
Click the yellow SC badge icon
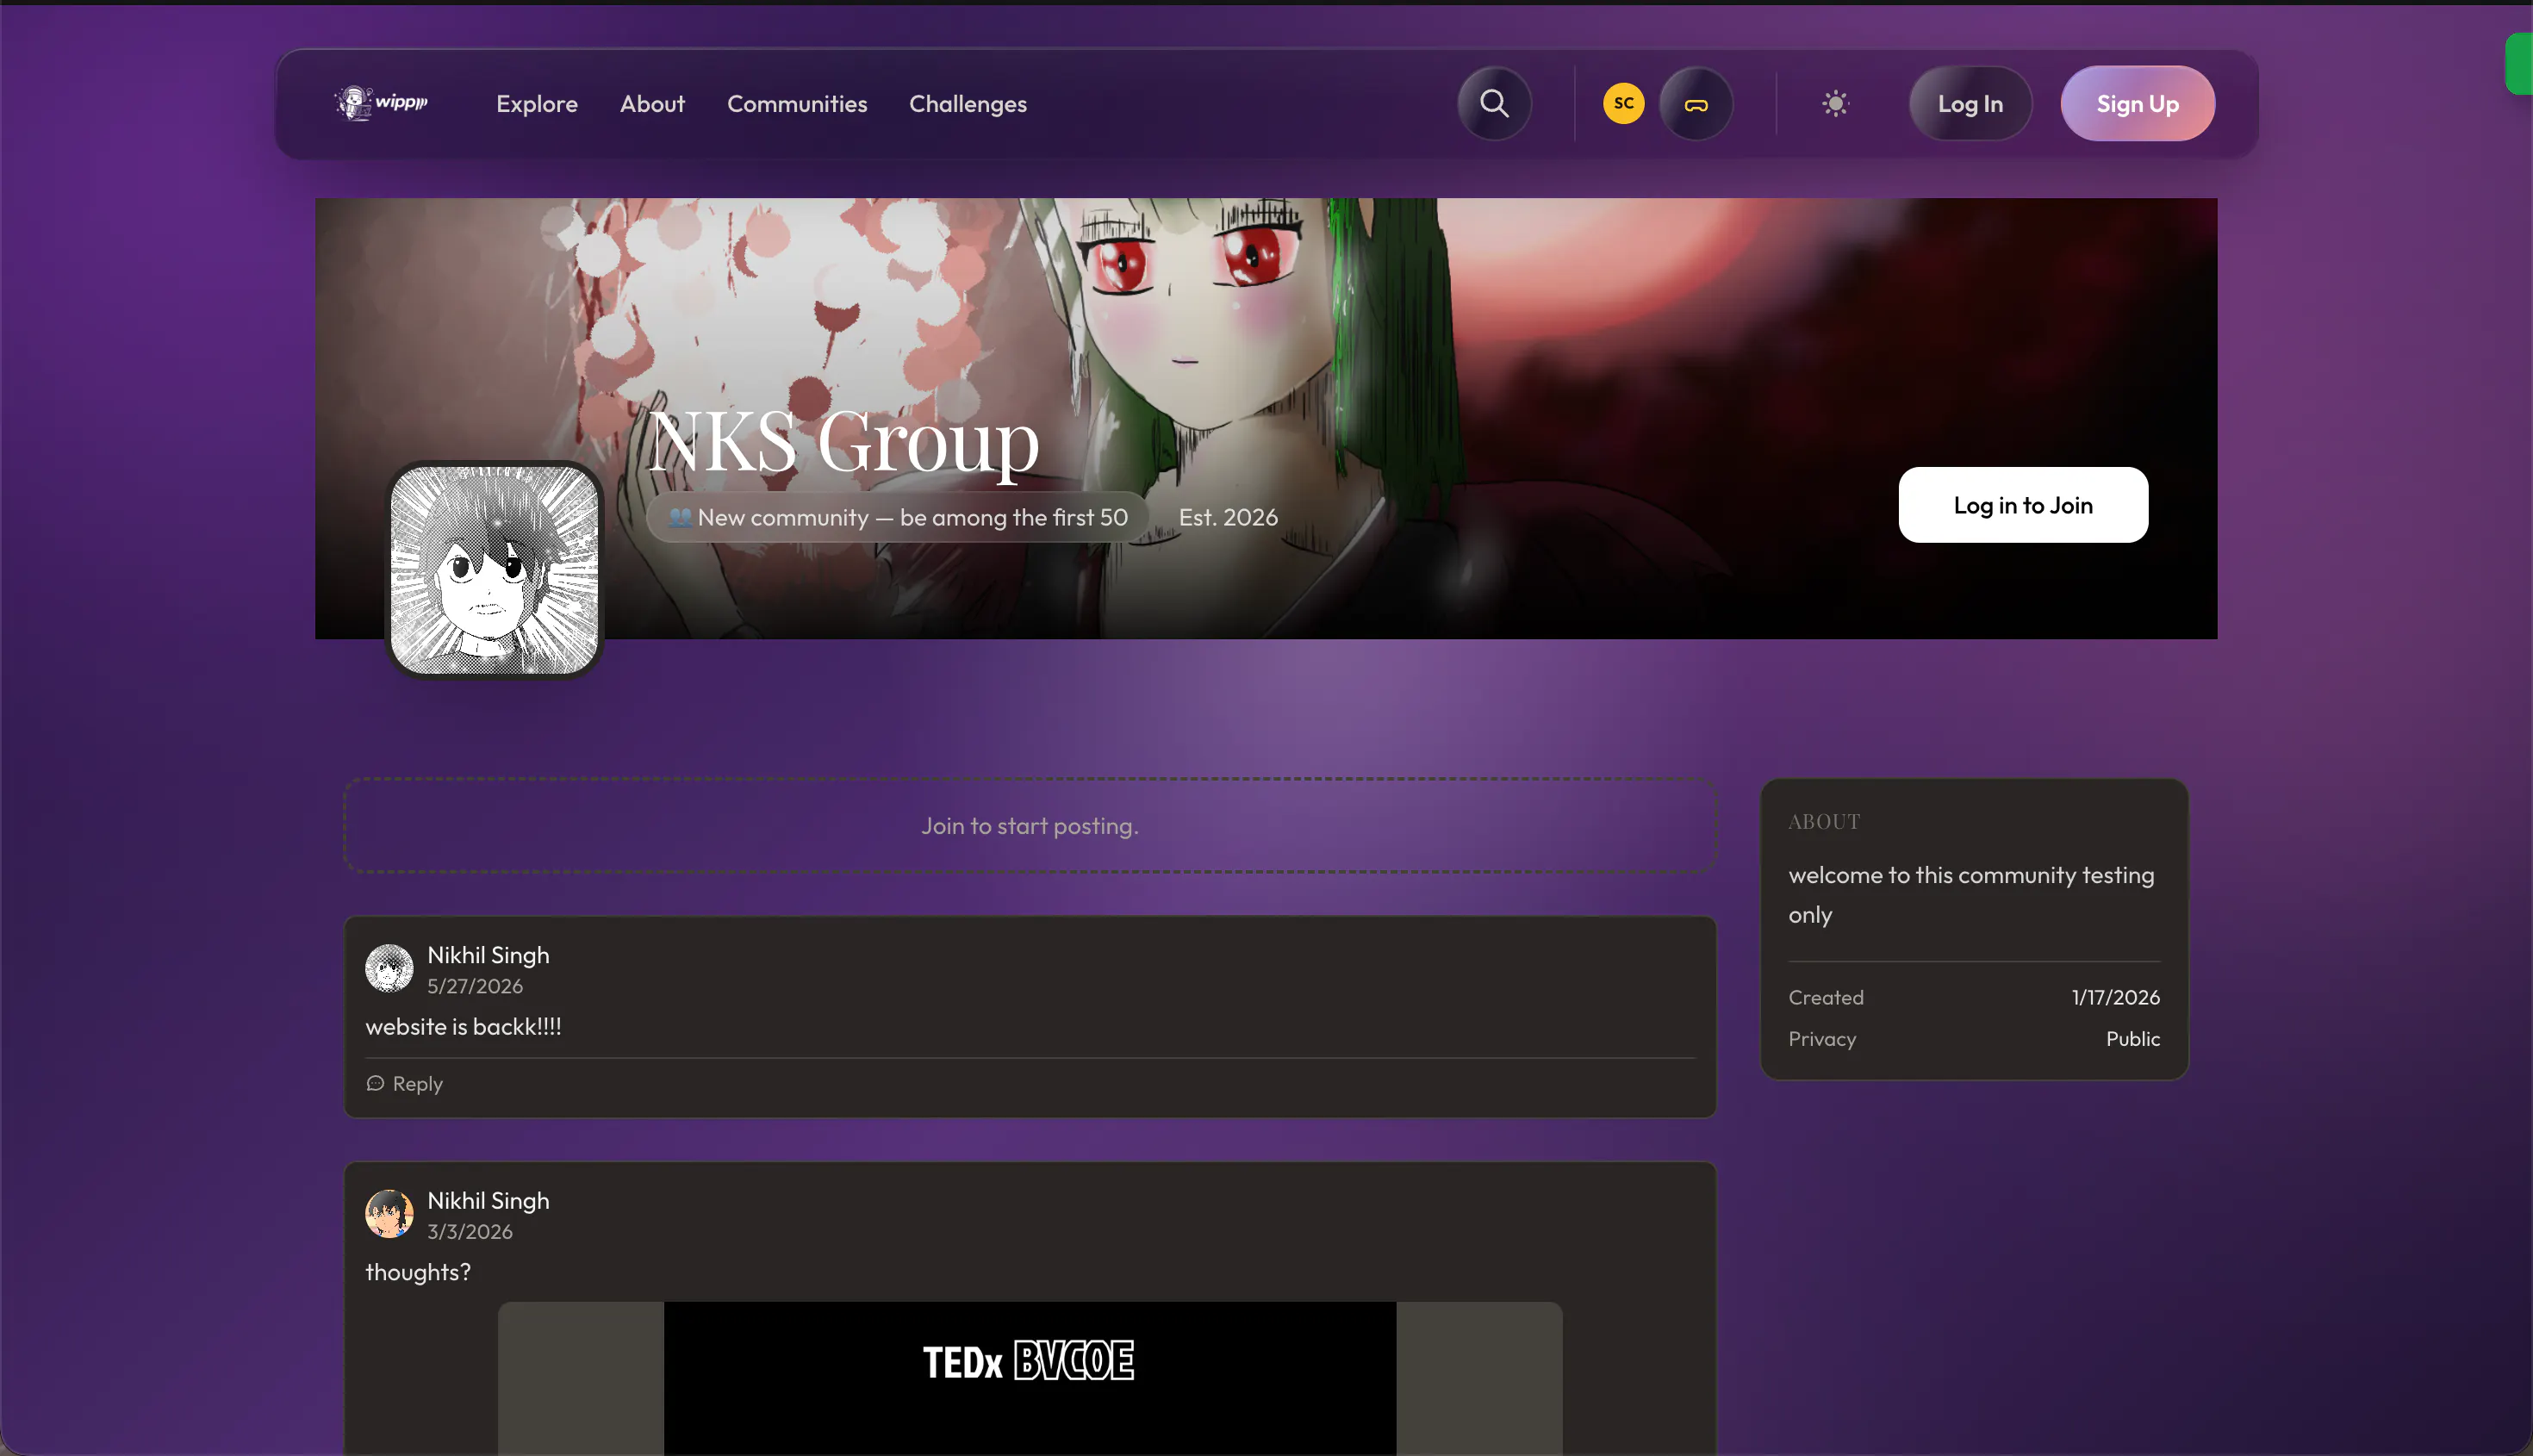point(1623,103)
